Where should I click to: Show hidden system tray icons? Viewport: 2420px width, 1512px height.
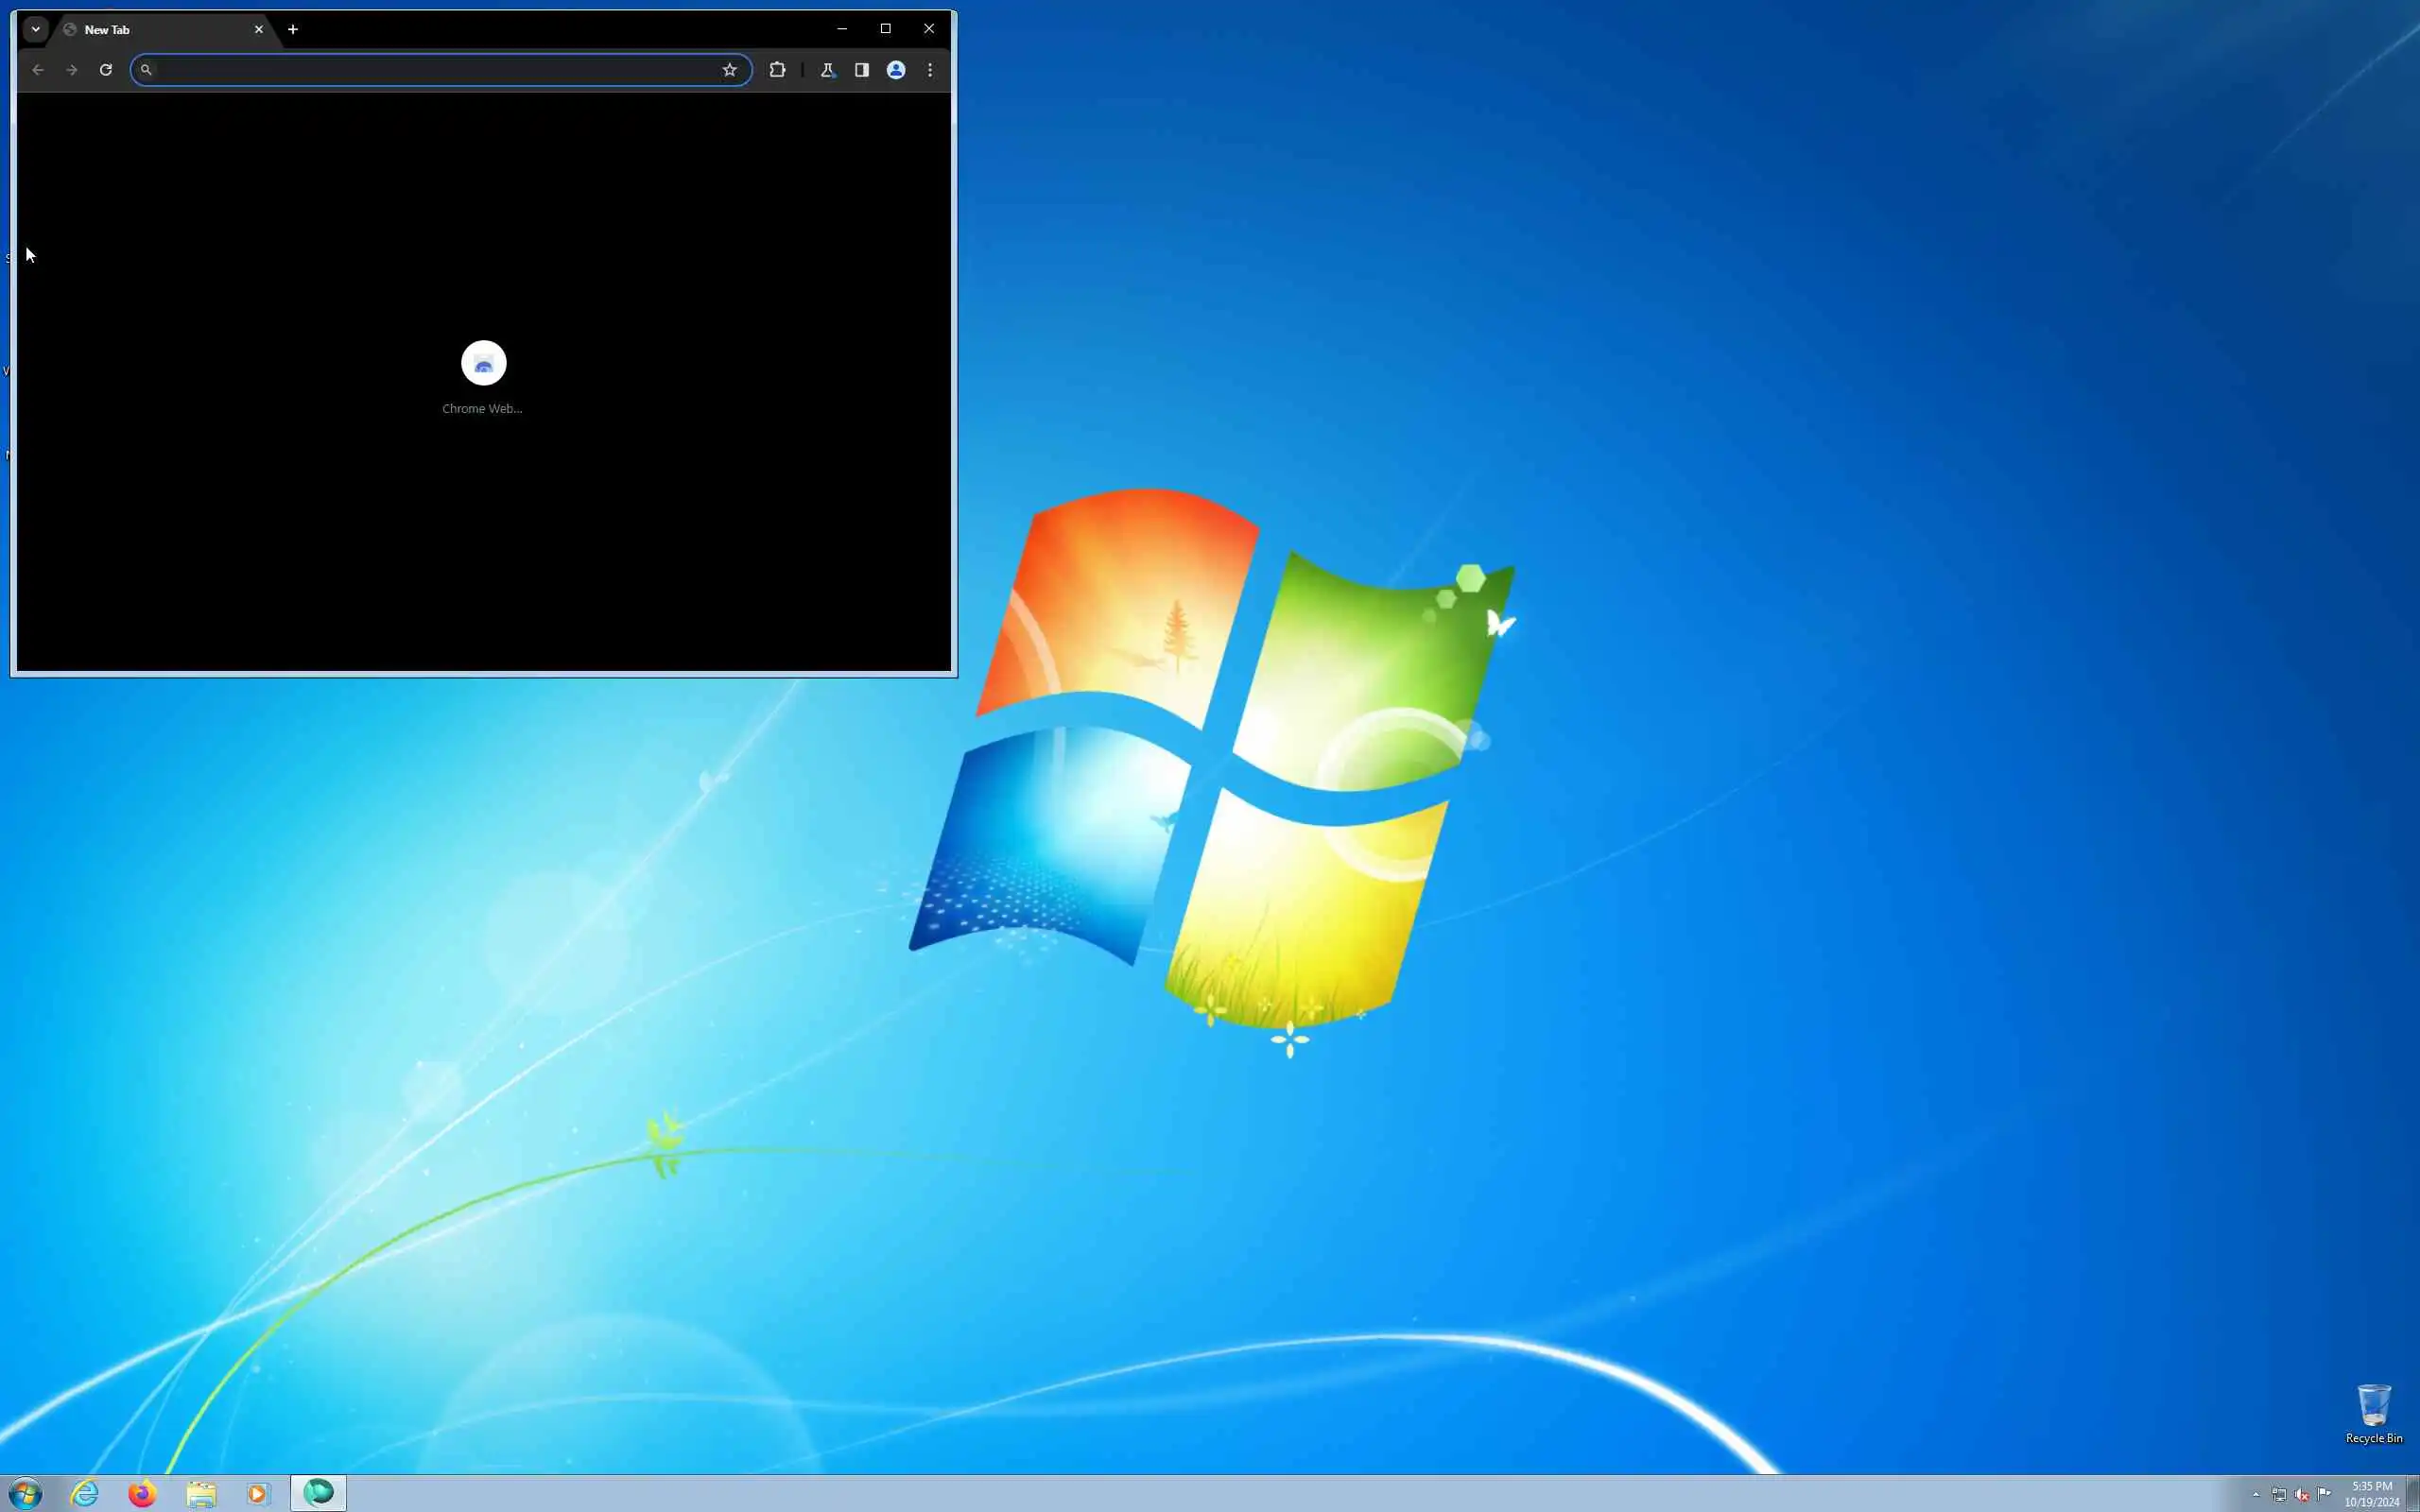(2256, 1495)
